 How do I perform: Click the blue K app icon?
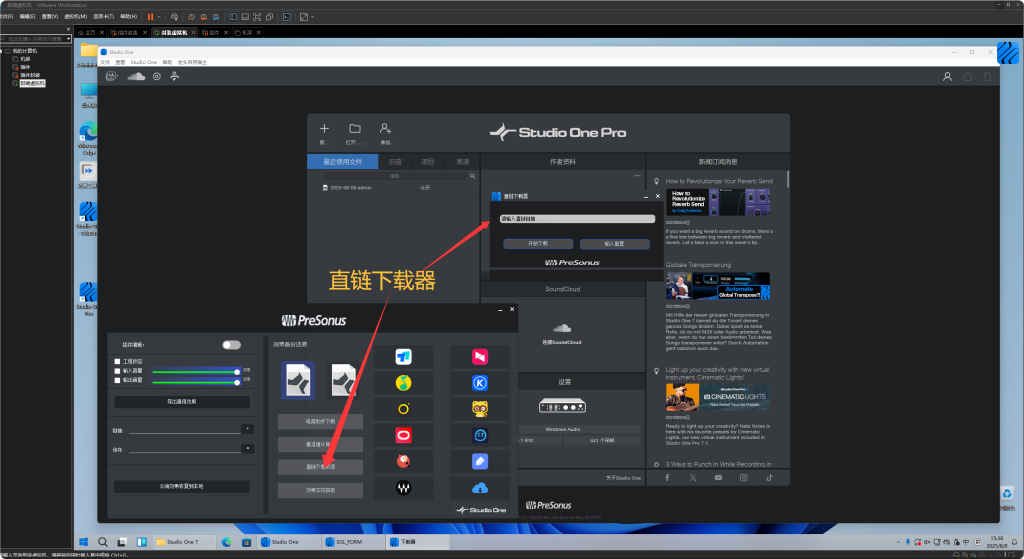pyautogui.click(x=480, y=383)
